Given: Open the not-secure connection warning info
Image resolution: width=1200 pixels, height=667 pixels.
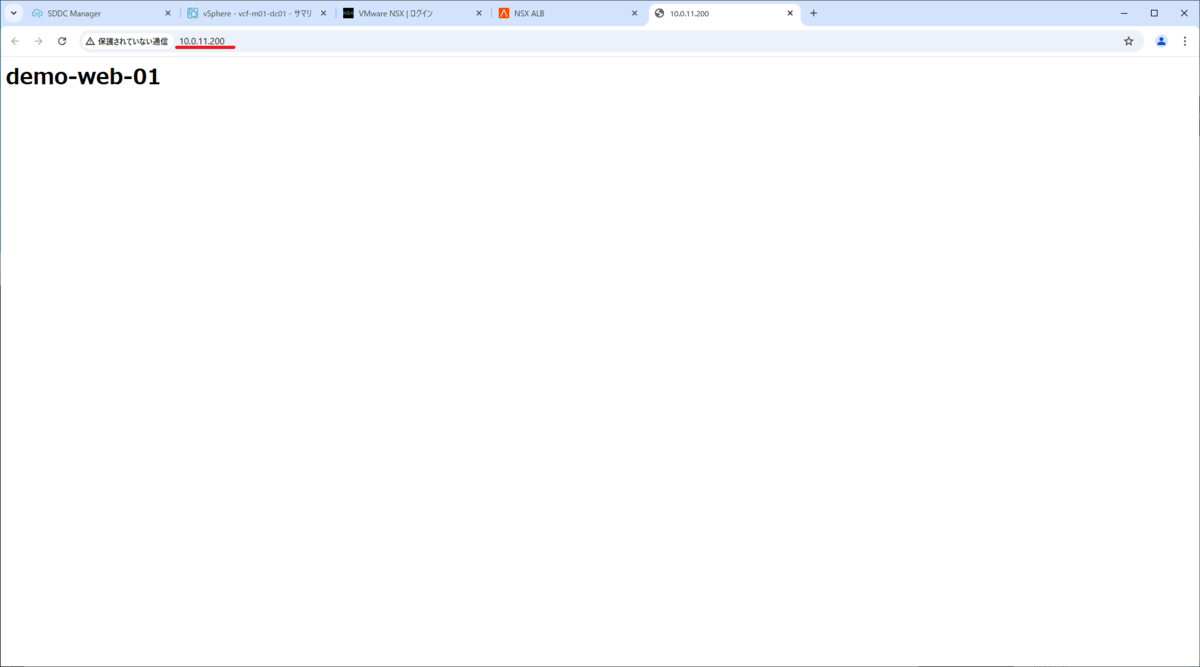Looking at the screenshot, I should click(126, 41).
